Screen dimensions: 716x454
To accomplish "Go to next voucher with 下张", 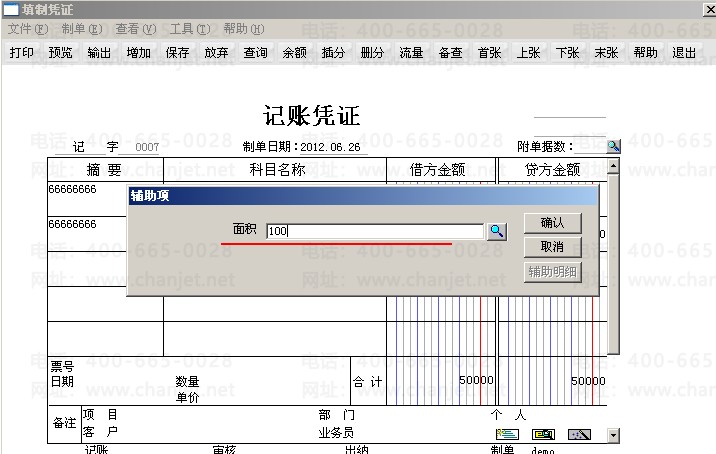I will point(568,53).
